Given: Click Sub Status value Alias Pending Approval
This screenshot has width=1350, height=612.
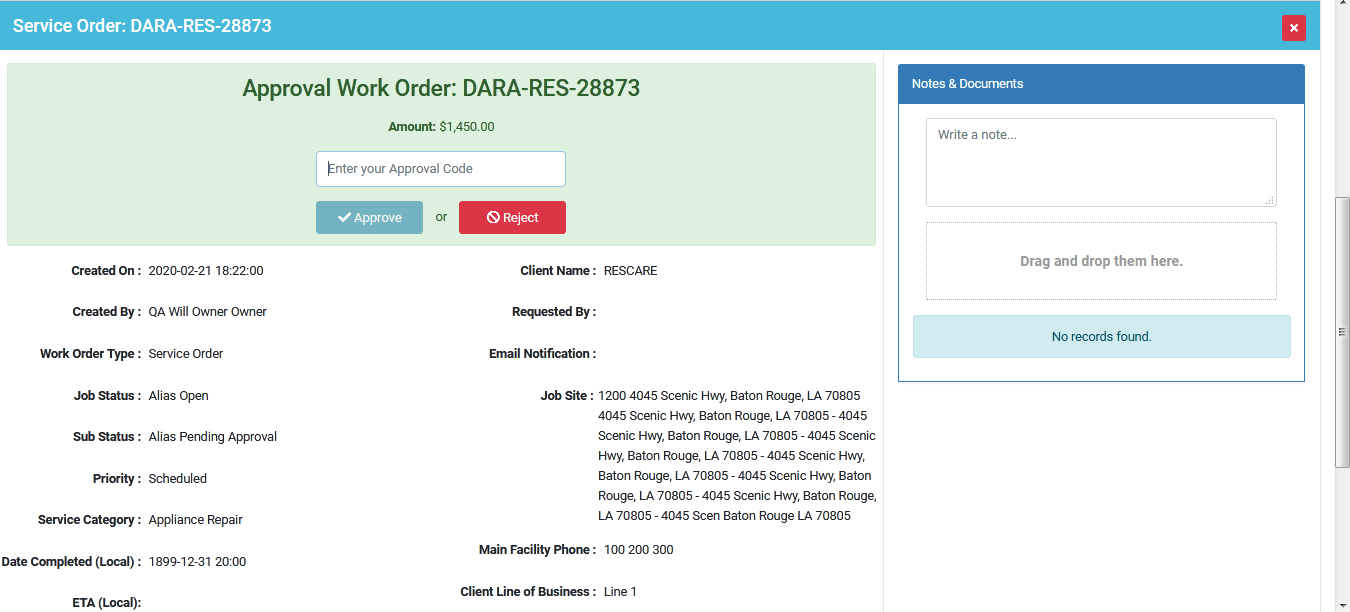Looking at the screenshot, I should coord(213,437).
